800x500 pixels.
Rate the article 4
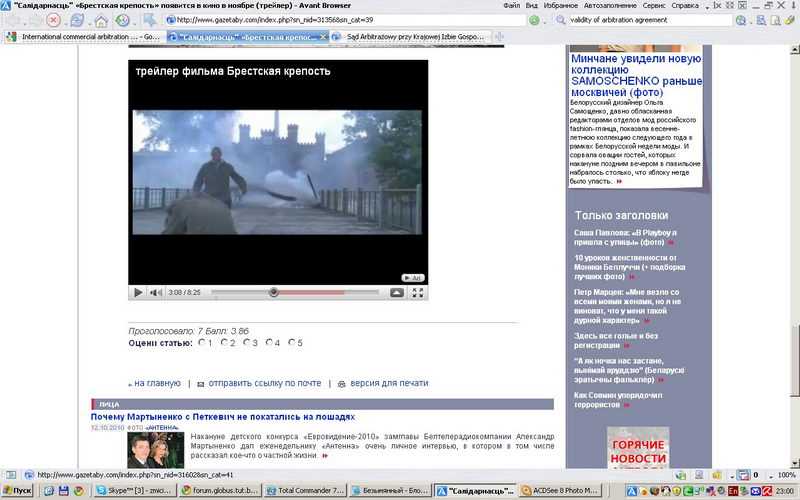pos(269,342)
